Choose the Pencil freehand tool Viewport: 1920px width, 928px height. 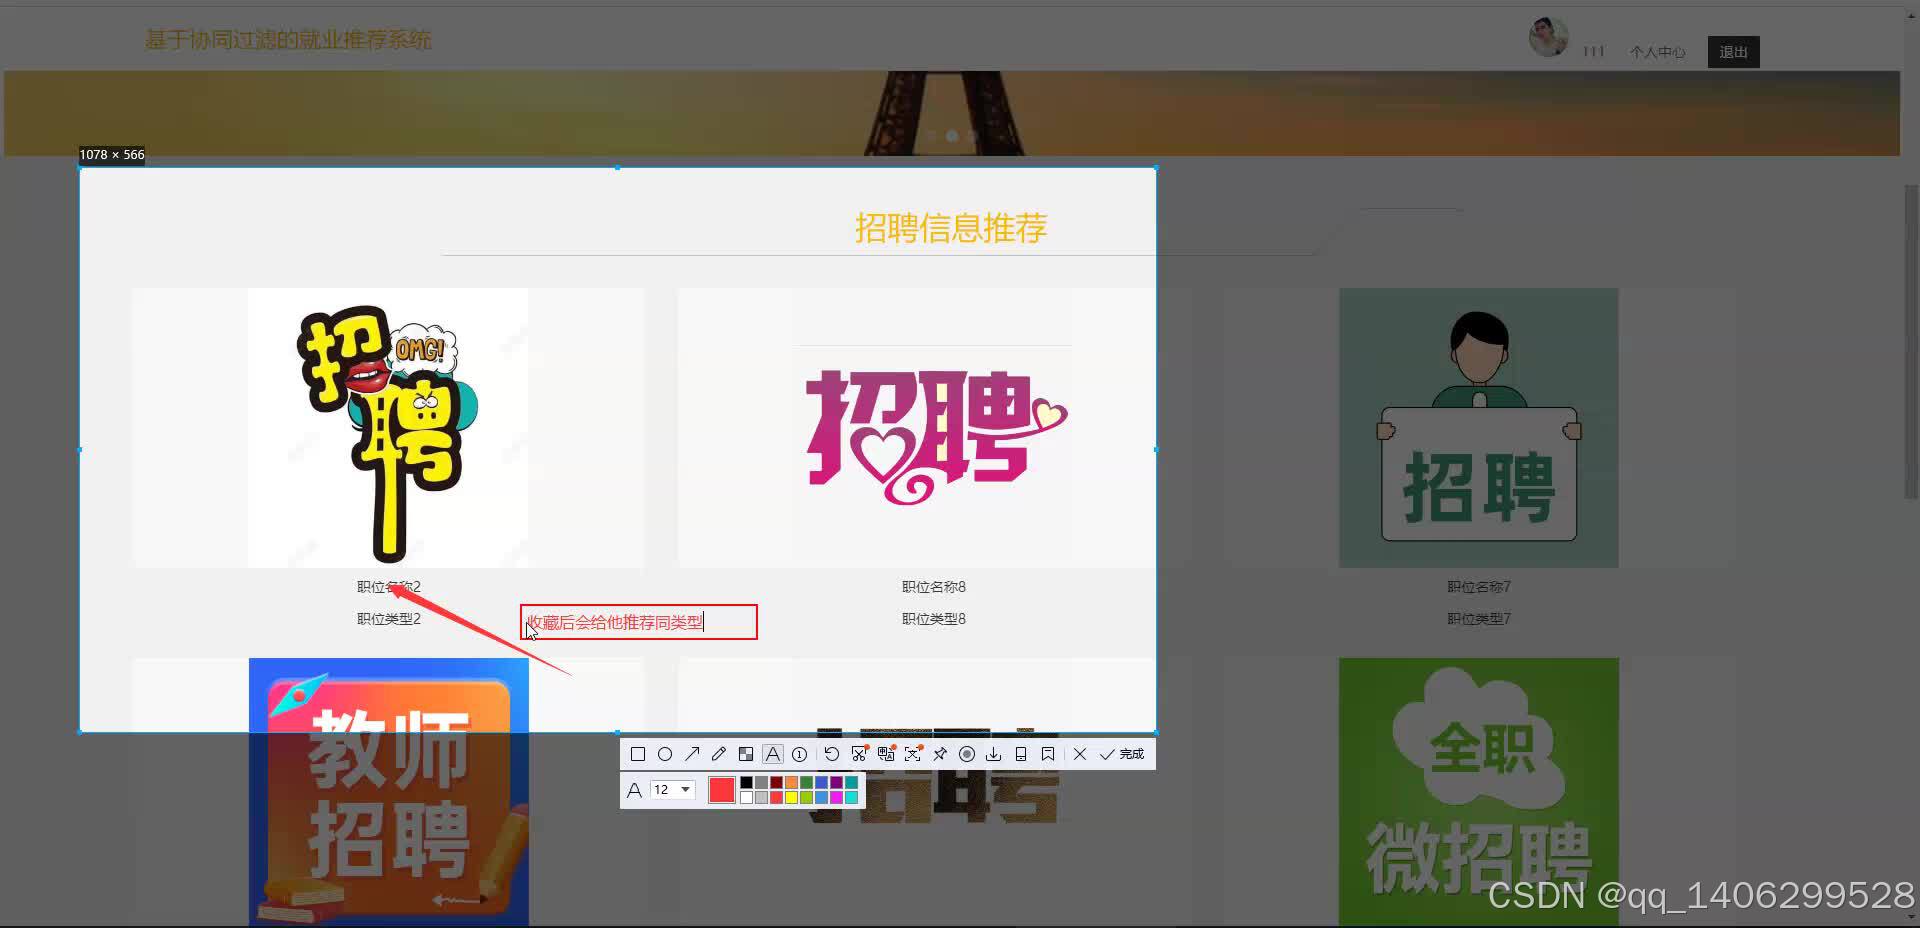click(x=718, y=754)
